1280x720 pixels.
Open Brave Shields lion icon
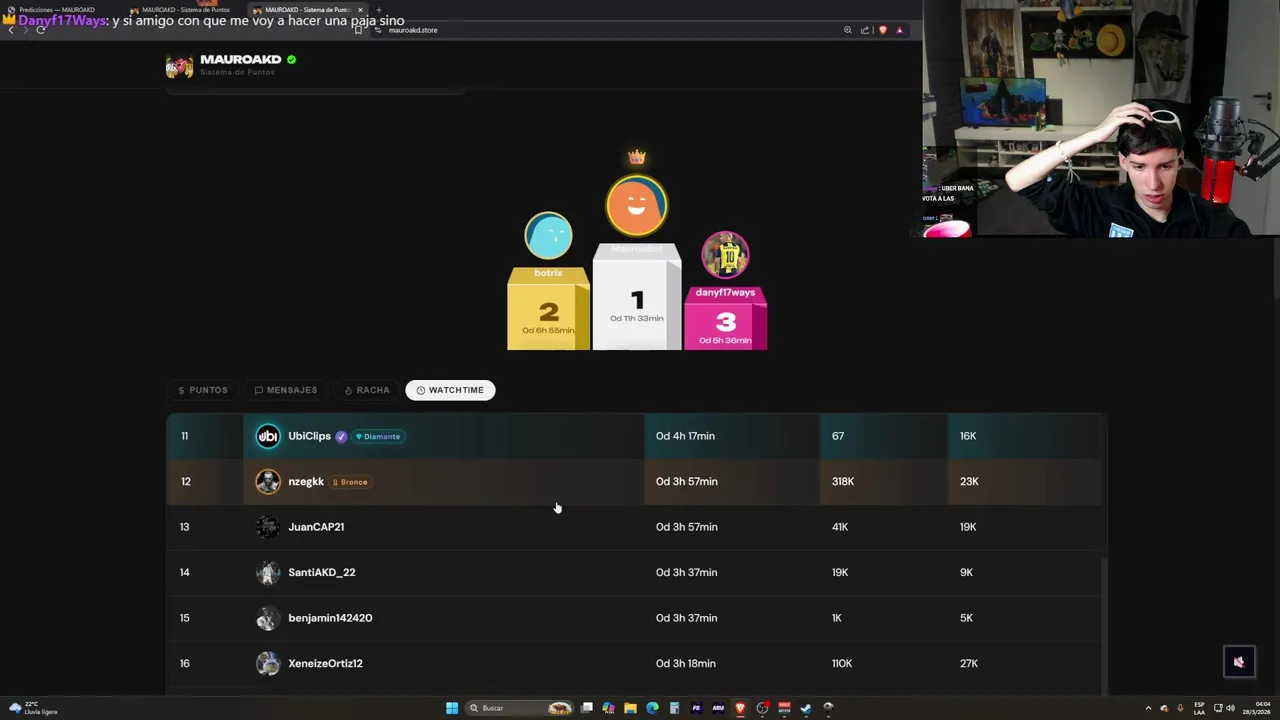point(882,30)
